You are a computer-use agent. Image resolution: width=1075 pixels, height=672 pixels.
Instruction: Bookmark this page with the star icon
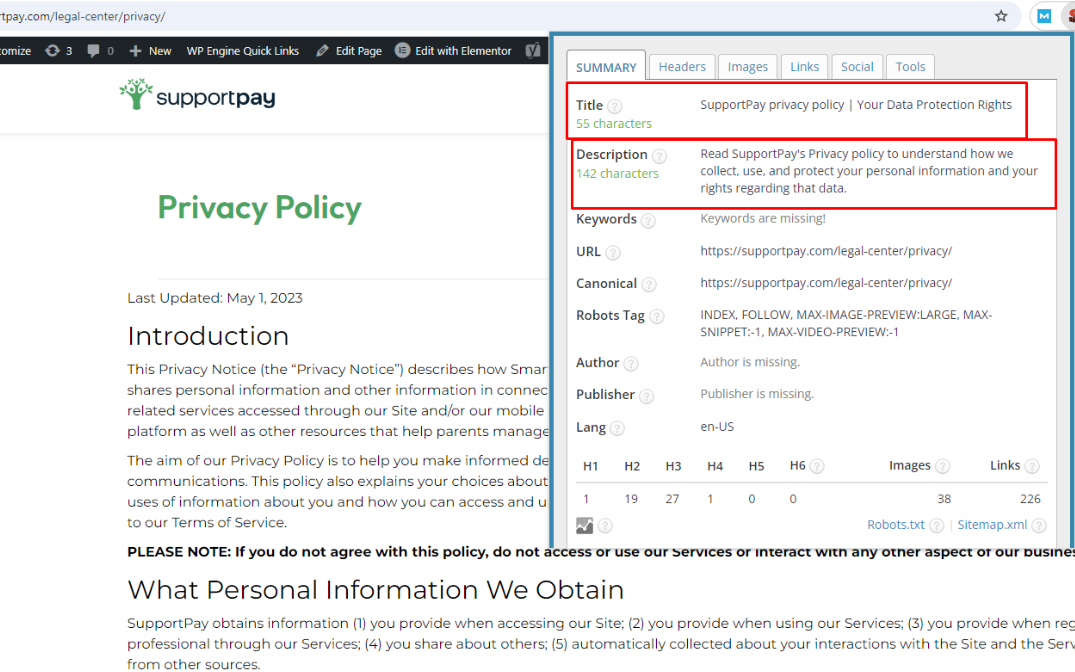click(1001, 16)
